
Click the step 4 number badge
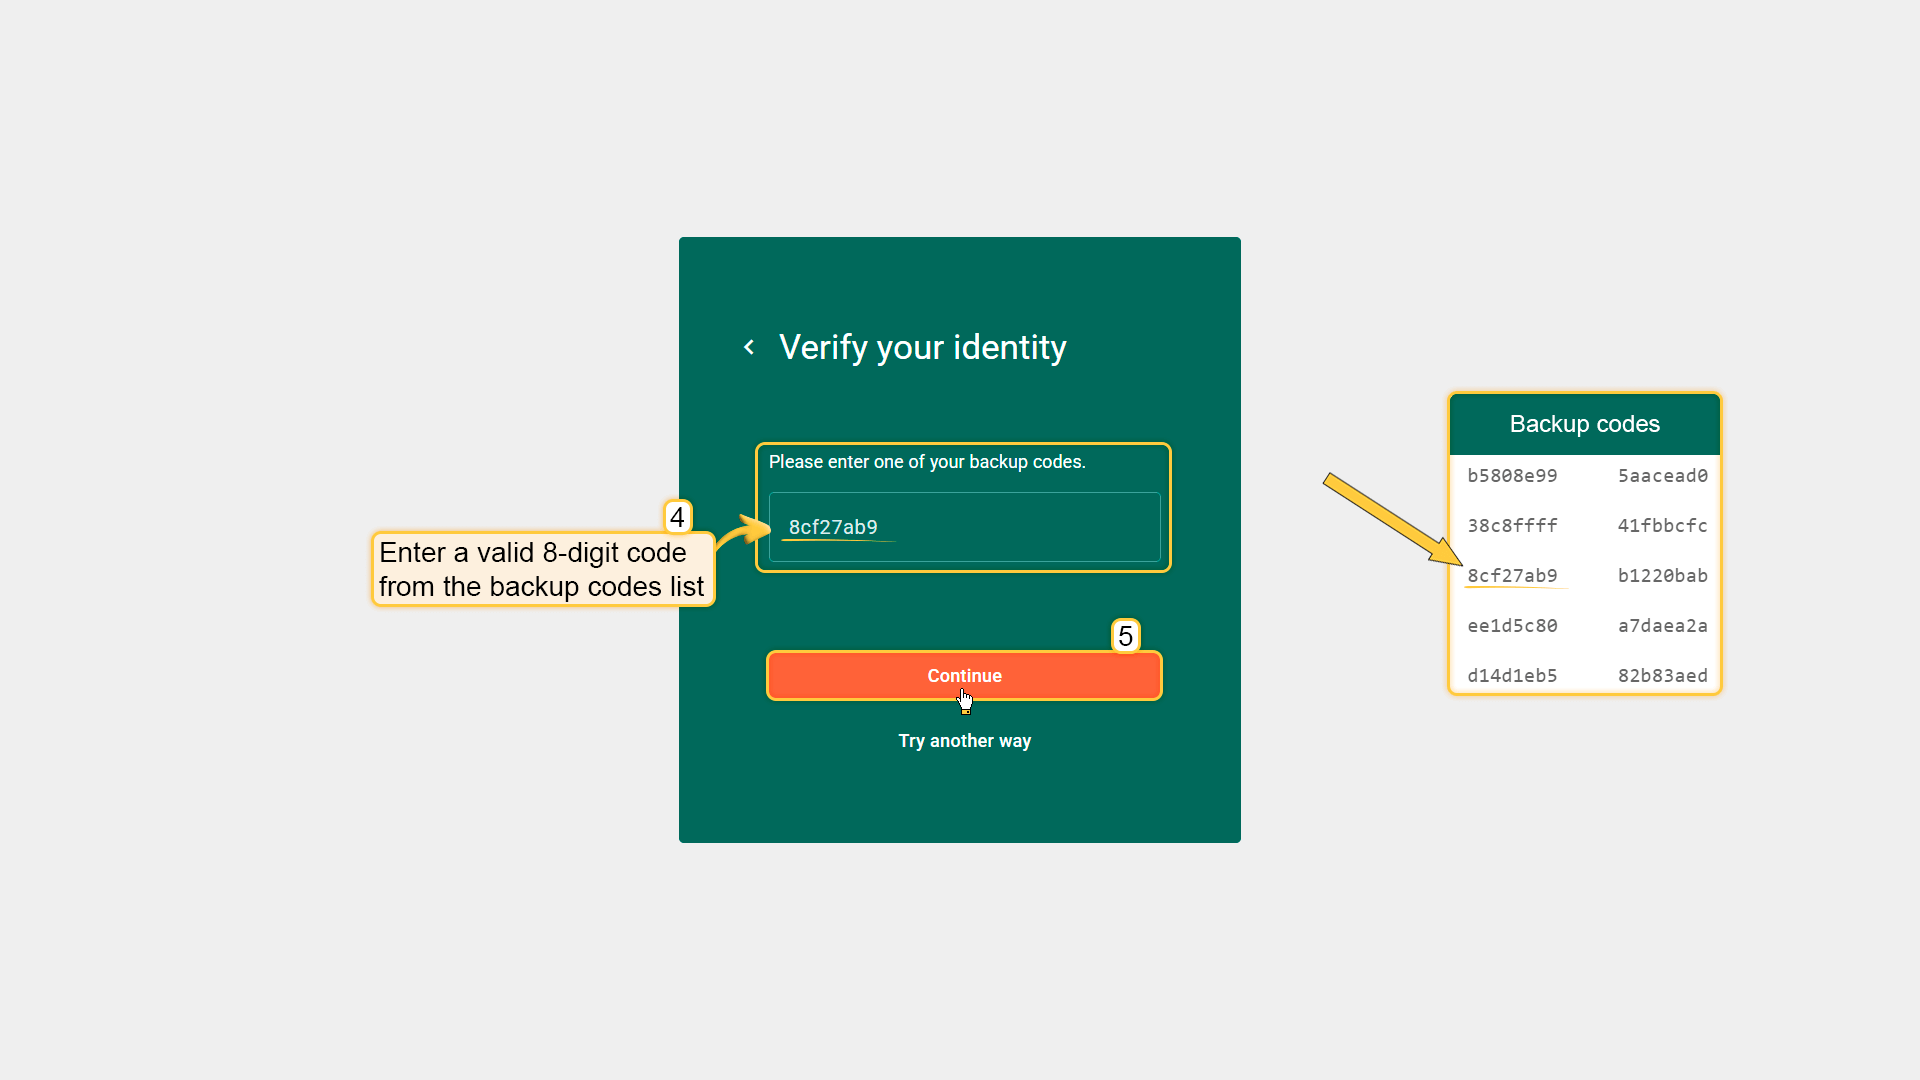pos(678,517)
